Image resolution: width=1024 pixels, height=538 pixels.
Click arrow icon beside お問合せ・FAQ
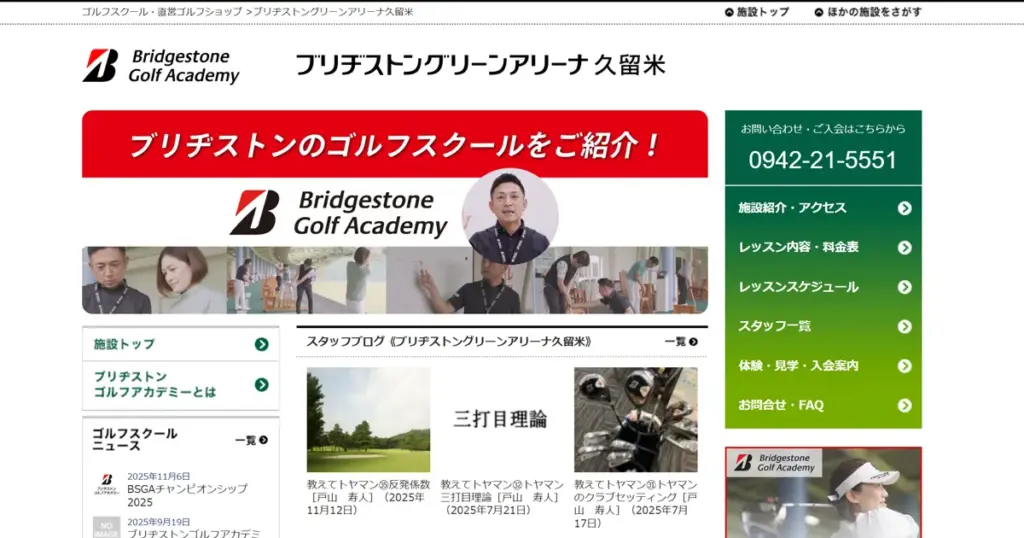(904, 405)
